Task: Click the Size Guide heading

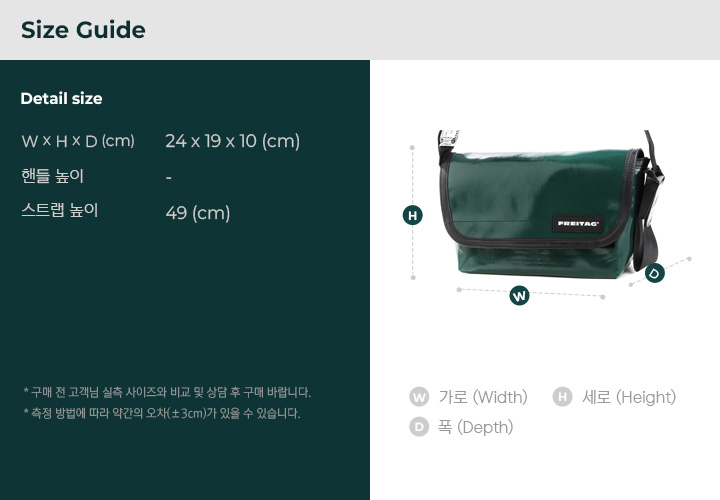Action: (x=83, y=30)
